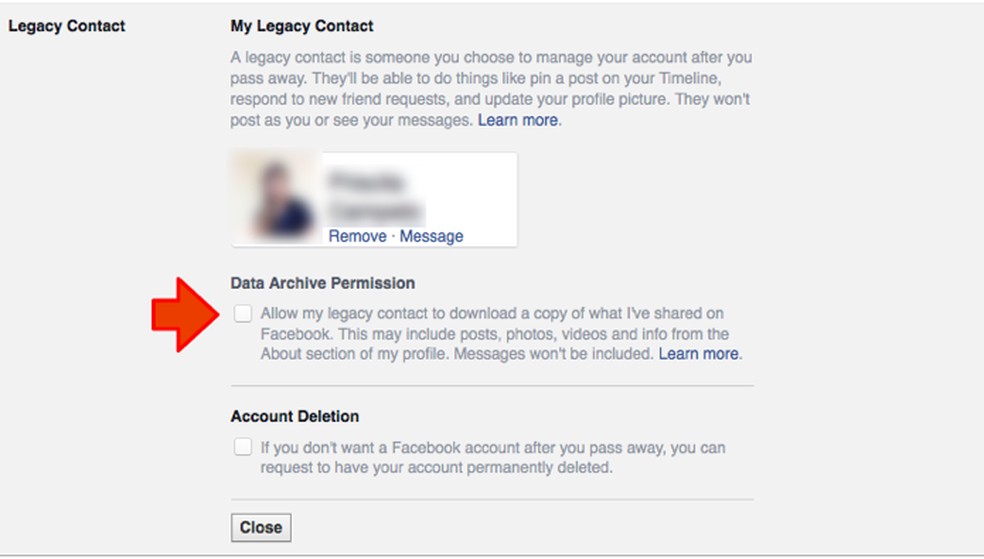
Task: Click the "Account Deletion" heading
Action: 294,416
